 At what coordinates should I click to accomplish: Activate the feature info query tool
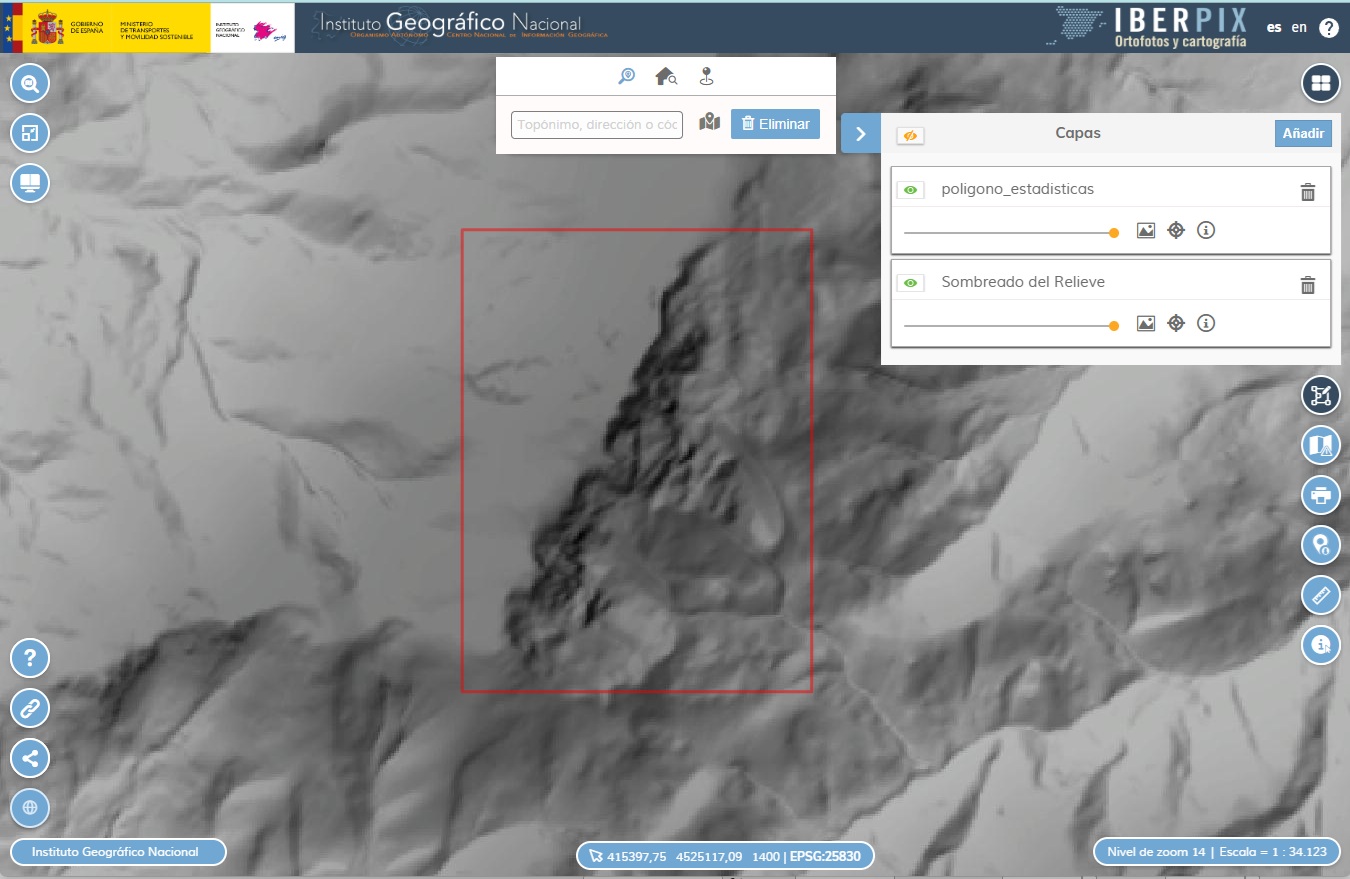tap(1321, 645)
